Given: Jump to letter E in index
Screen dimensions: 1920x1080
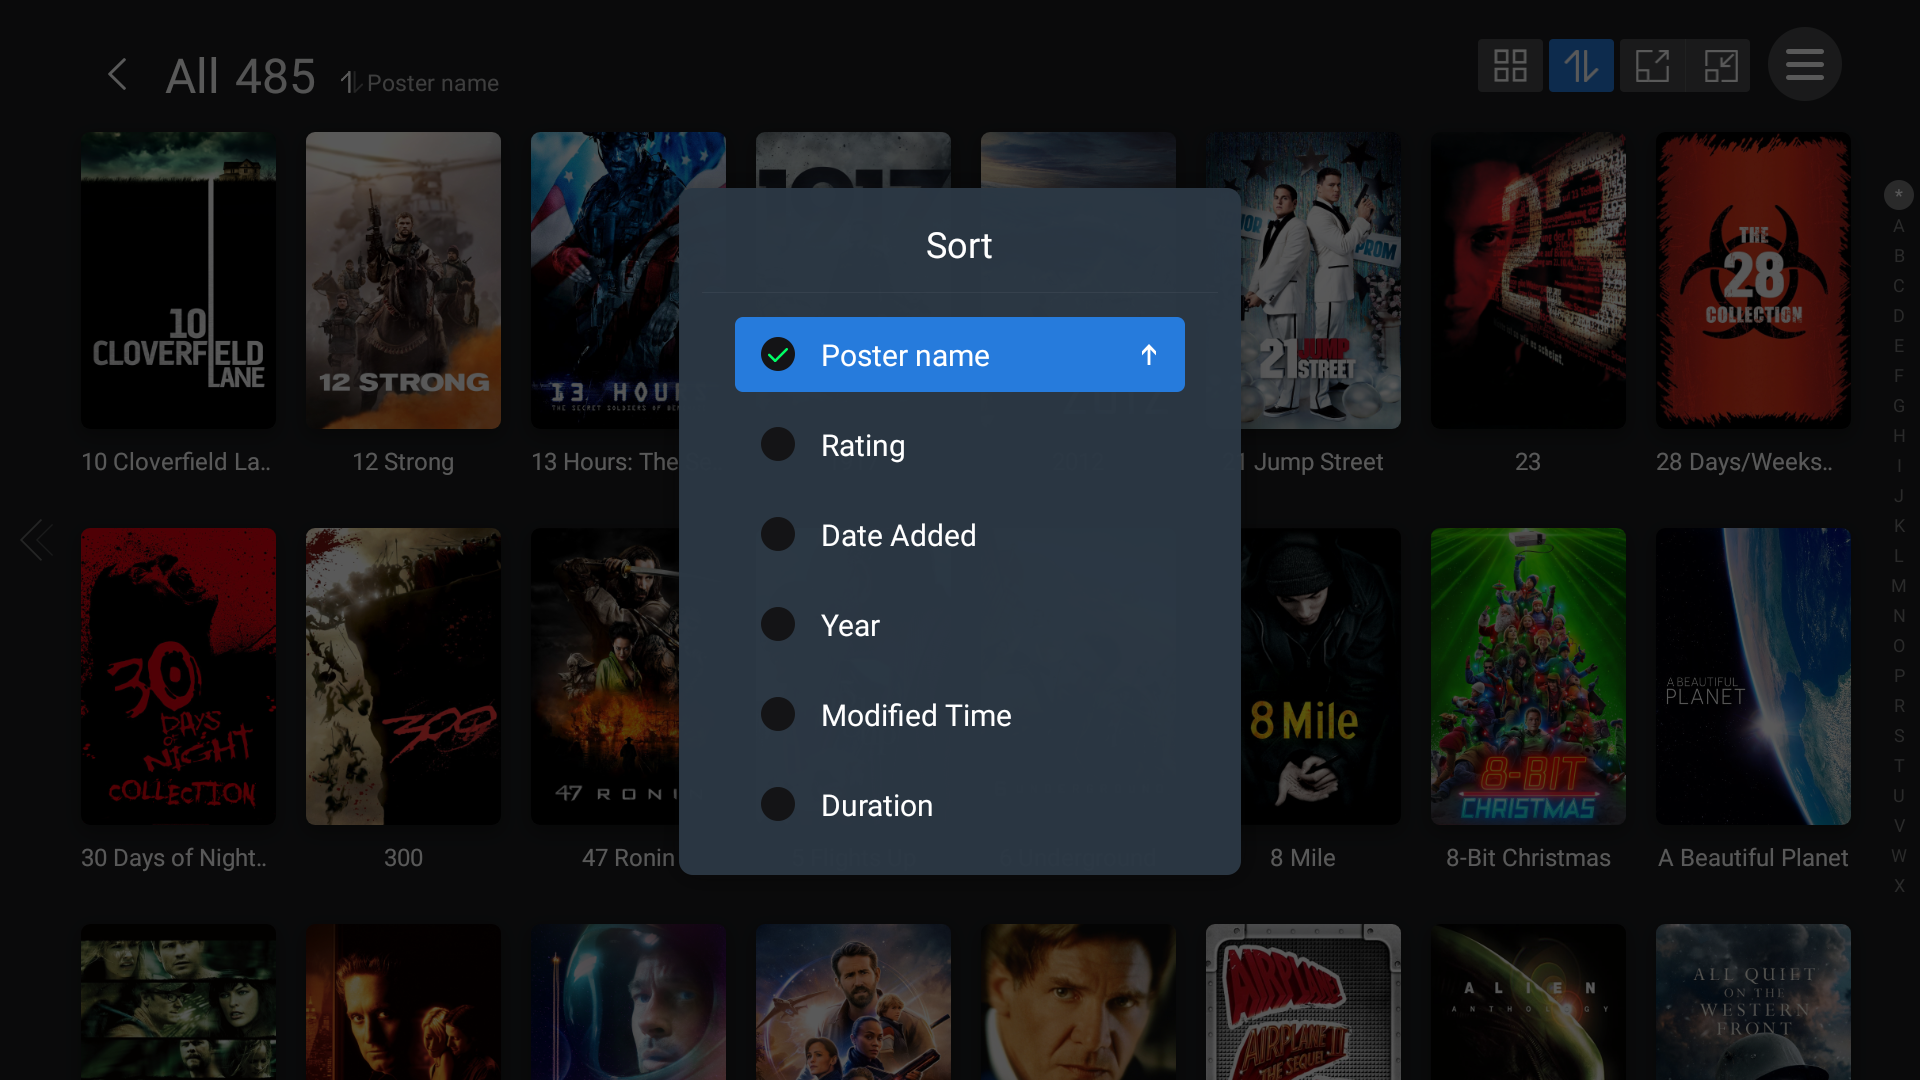Looking at the screenshot, I should (1898, 346).
